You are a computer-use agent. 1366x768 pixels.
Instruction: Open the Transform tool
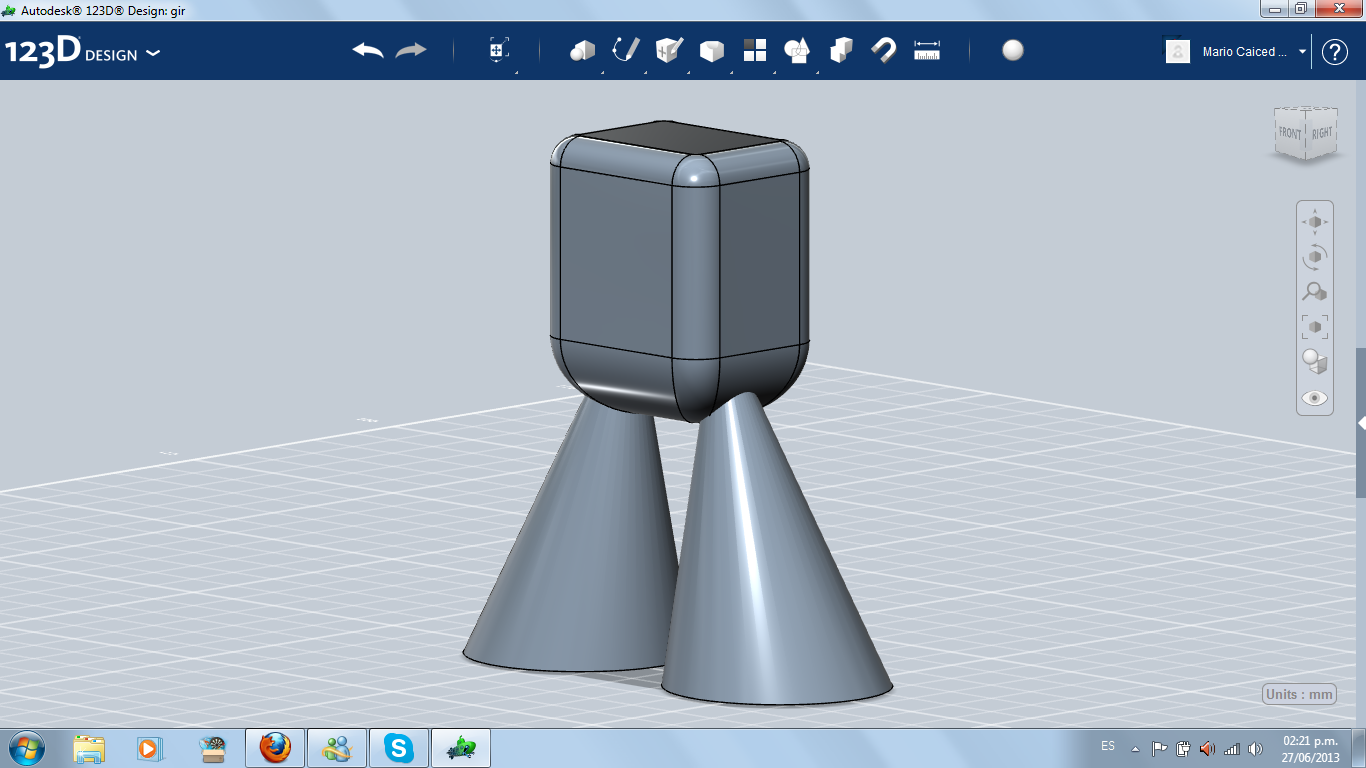[x=499, y=50]
